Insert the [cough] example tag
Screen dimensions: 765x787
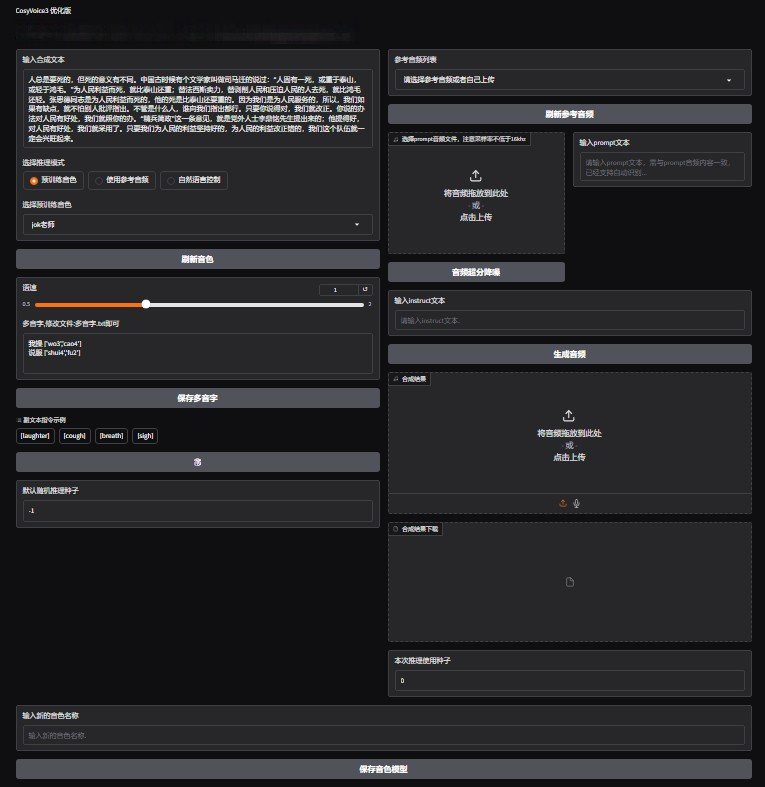(74, 436)
